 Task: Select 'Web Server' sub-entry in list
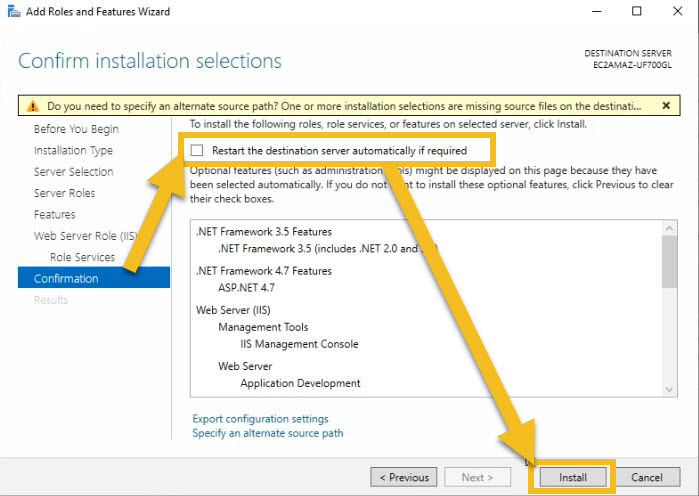click(x=245, y=366)
